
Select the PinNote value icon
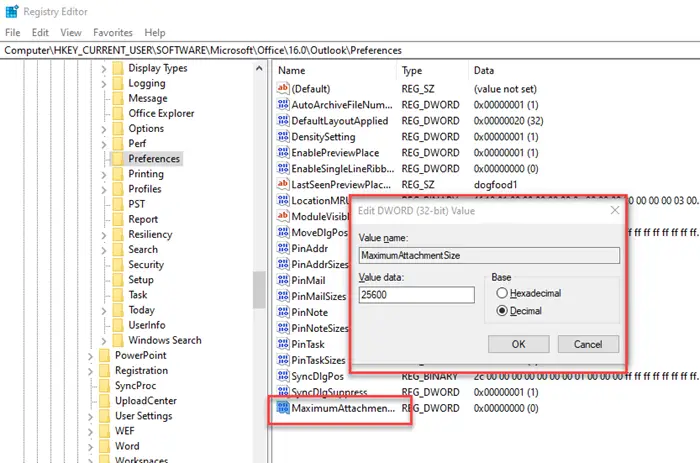(283, 313)
